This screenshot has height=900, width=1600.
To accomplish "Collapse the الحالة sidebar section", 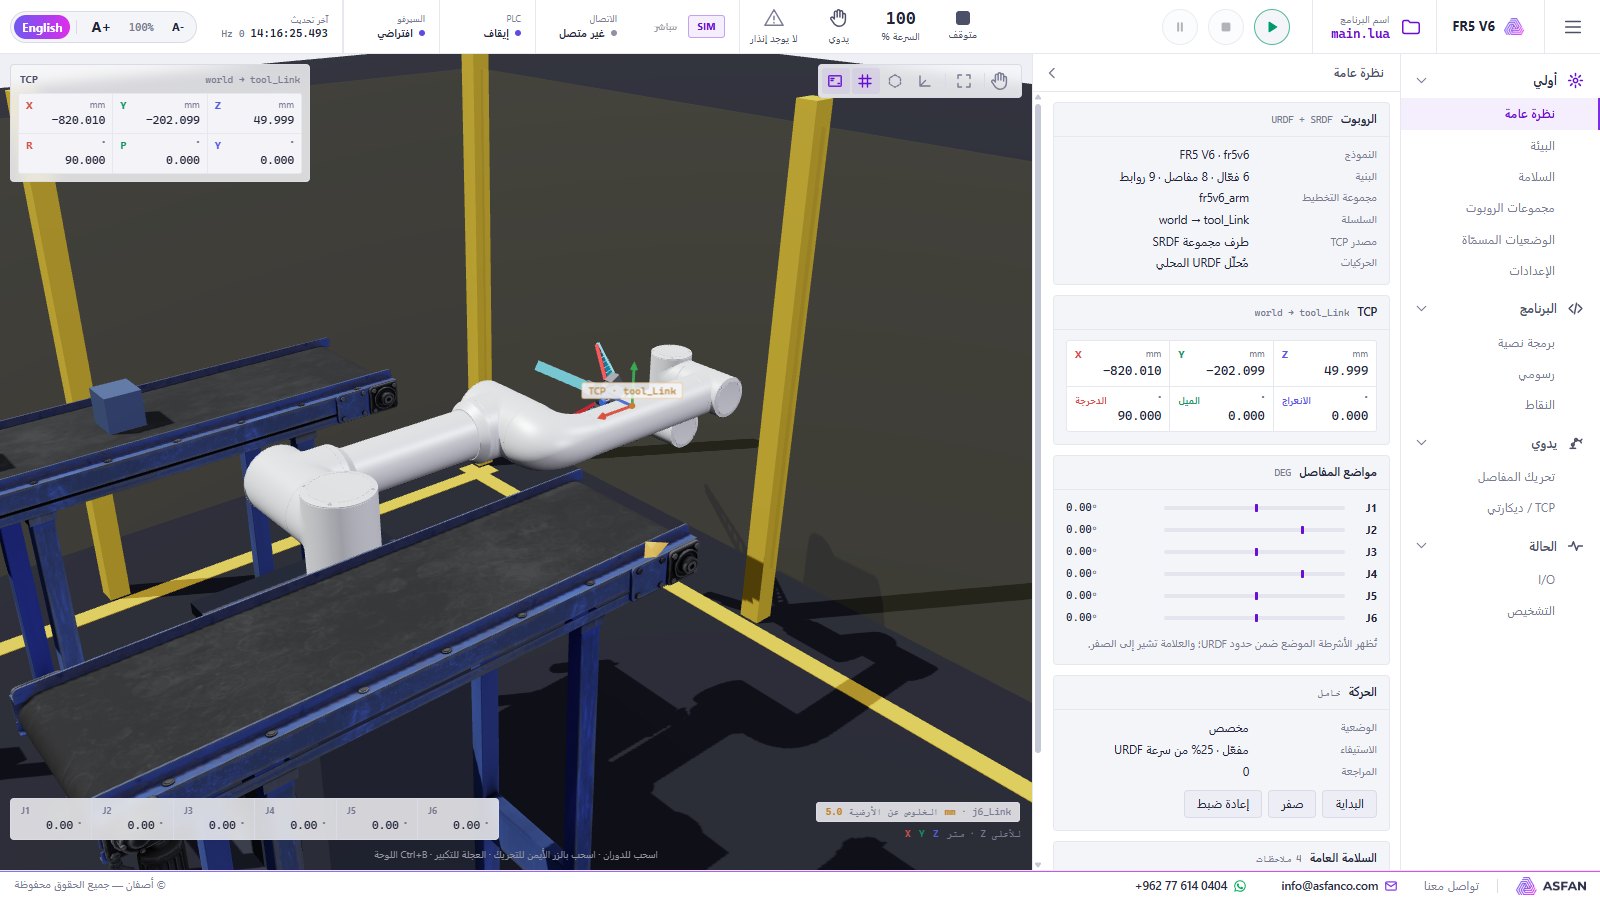I will [x=1421, y=546].
